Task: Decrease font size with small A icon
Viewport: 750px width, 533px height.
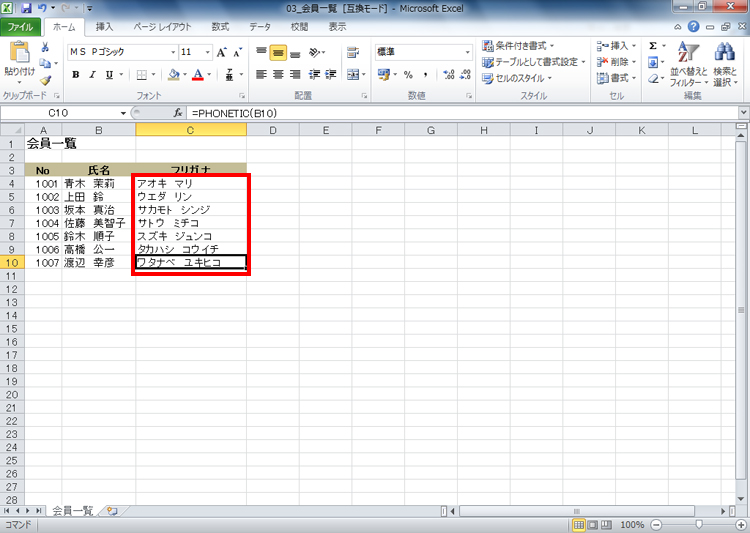Action: (238, 52)
